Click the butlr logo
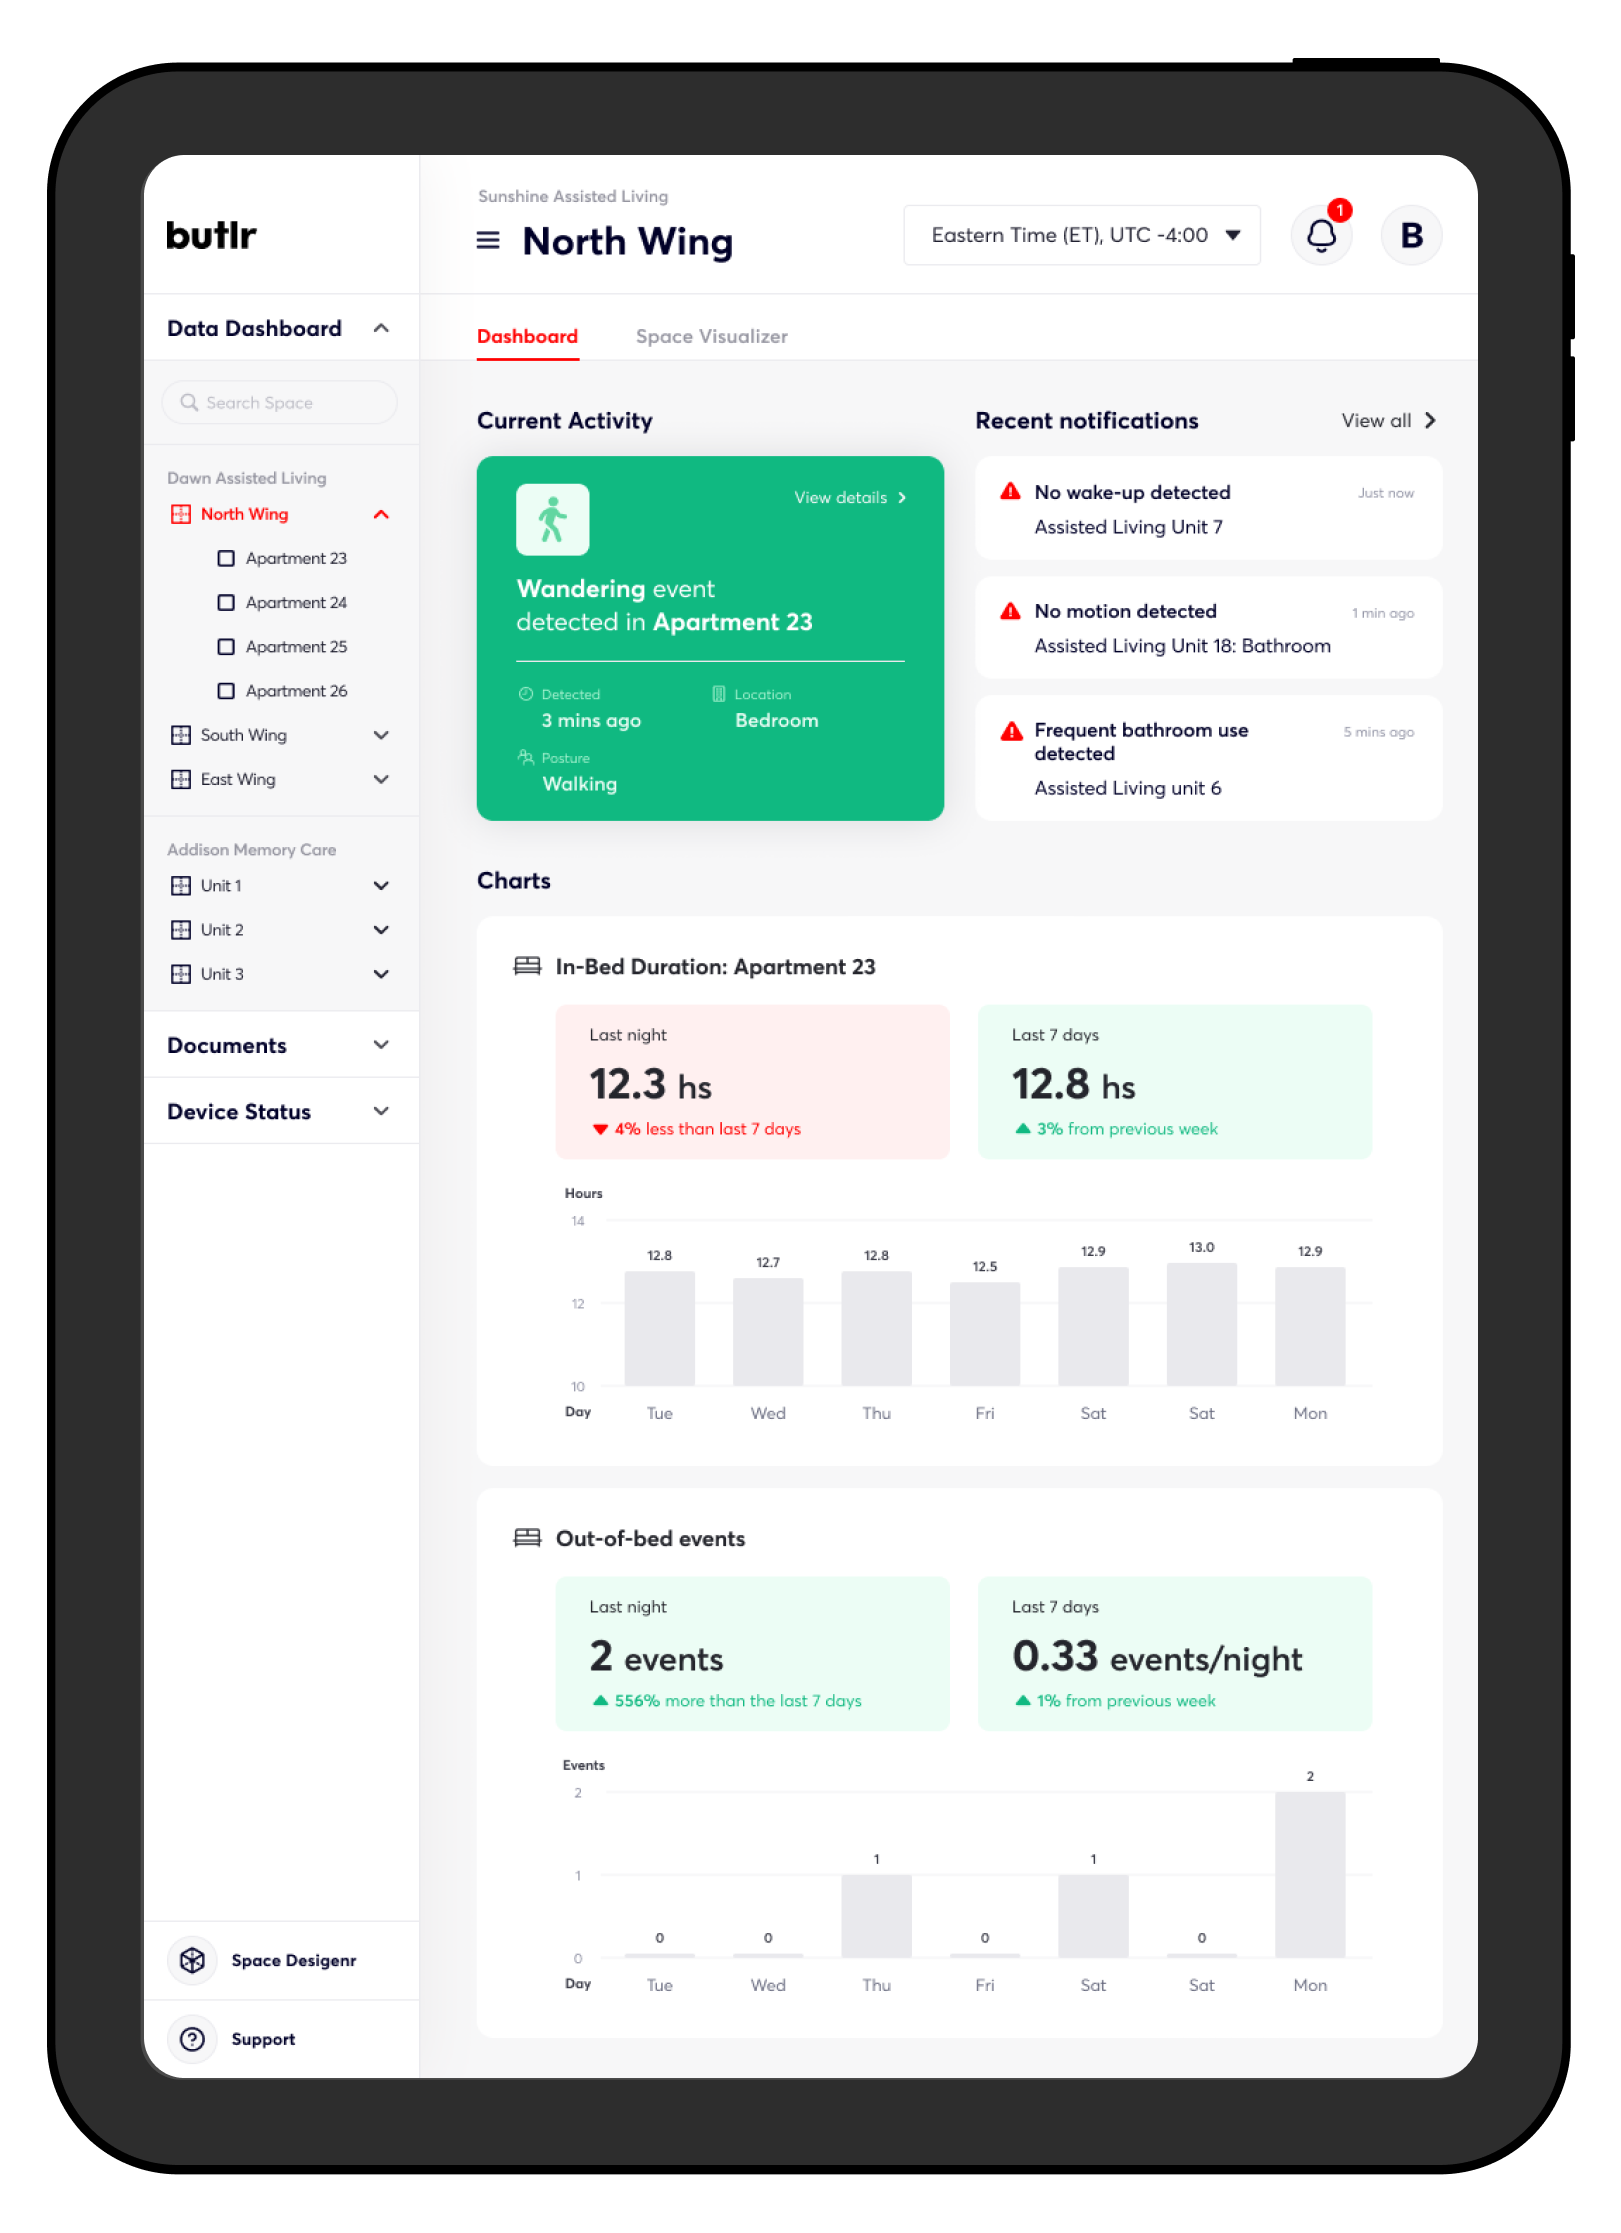Viewport: 1621px width, 2233px height. (211, 236)
